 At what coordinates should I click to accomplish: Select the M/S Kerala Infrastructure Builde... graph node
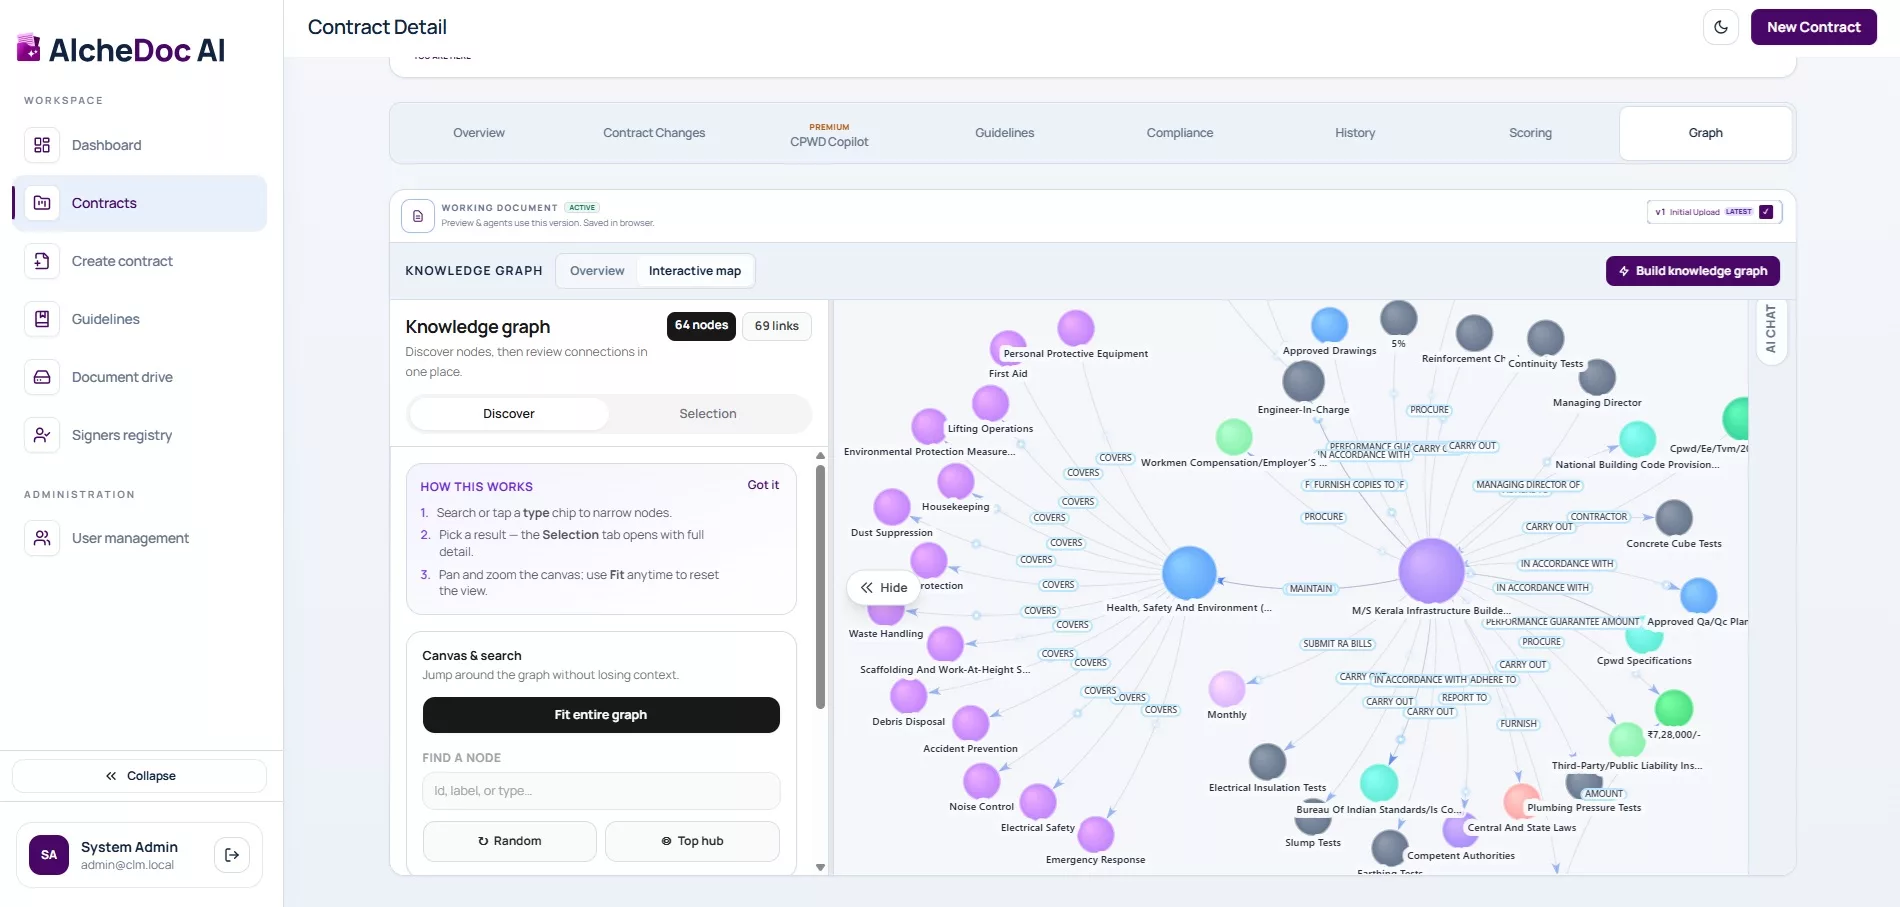click(1431, 571)
